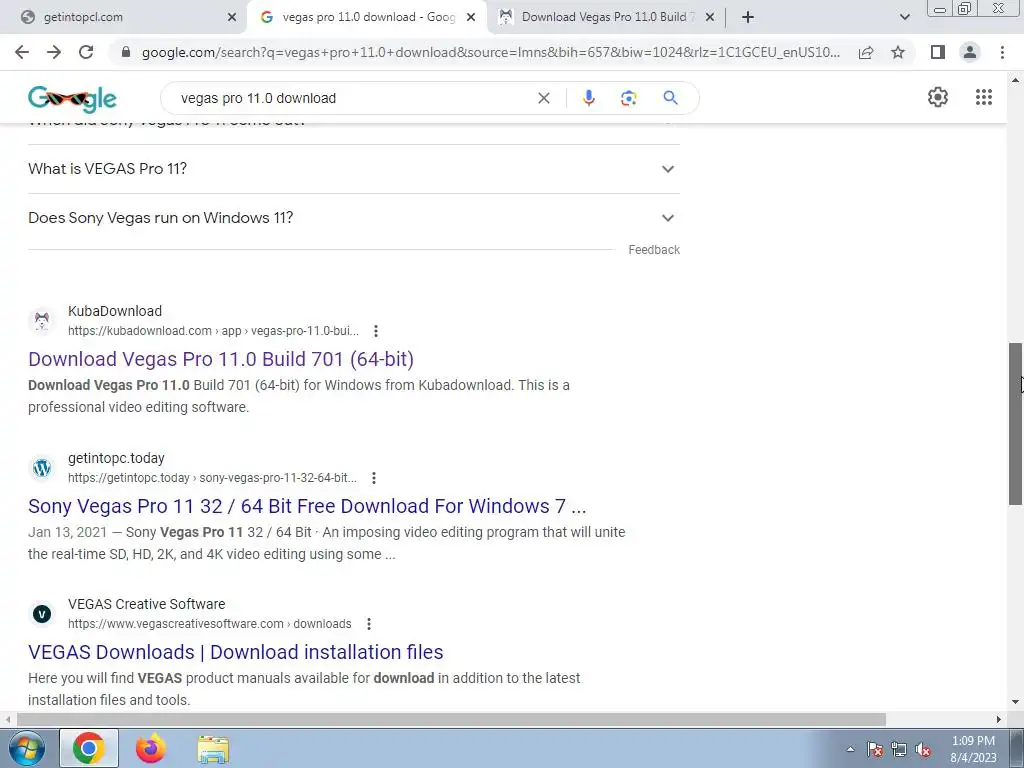
Task: Close the getintopcl.com tab
Action: [232, 17]
